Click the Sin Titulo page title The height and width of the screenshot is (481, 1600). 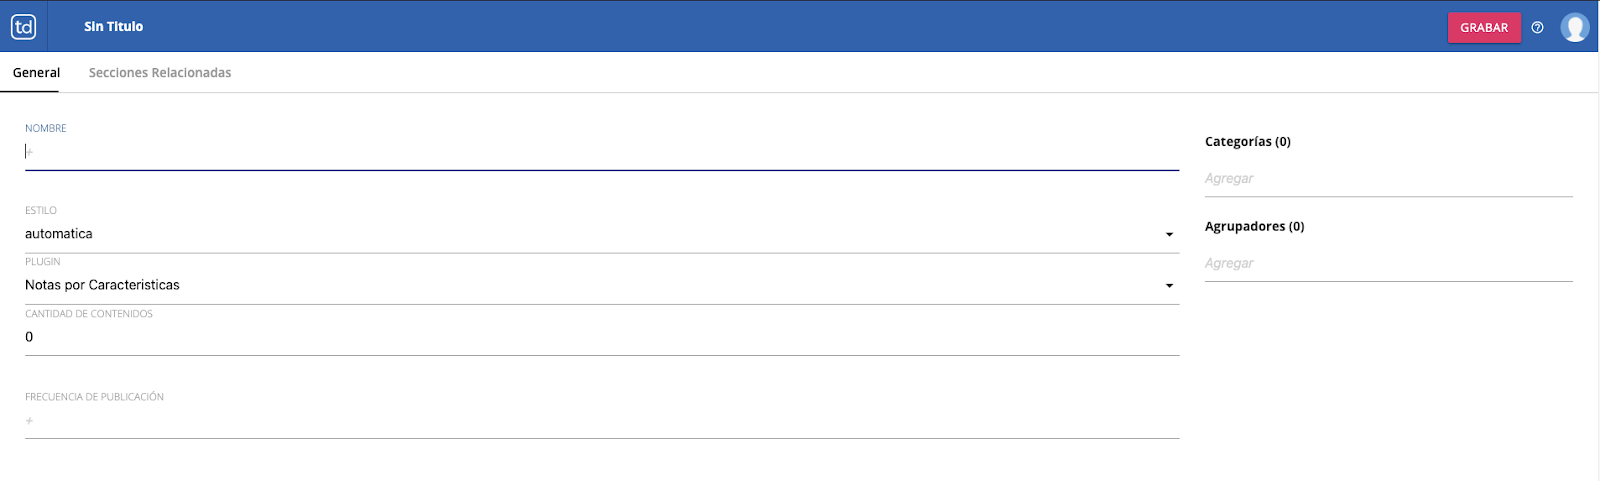point(113,27)
